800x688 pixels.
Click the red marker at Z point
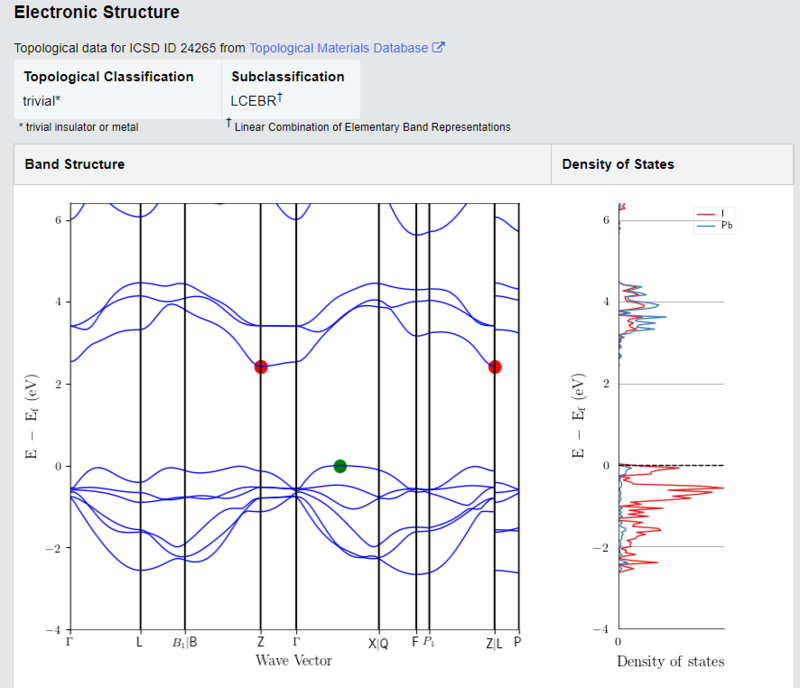tap(261, 367)
